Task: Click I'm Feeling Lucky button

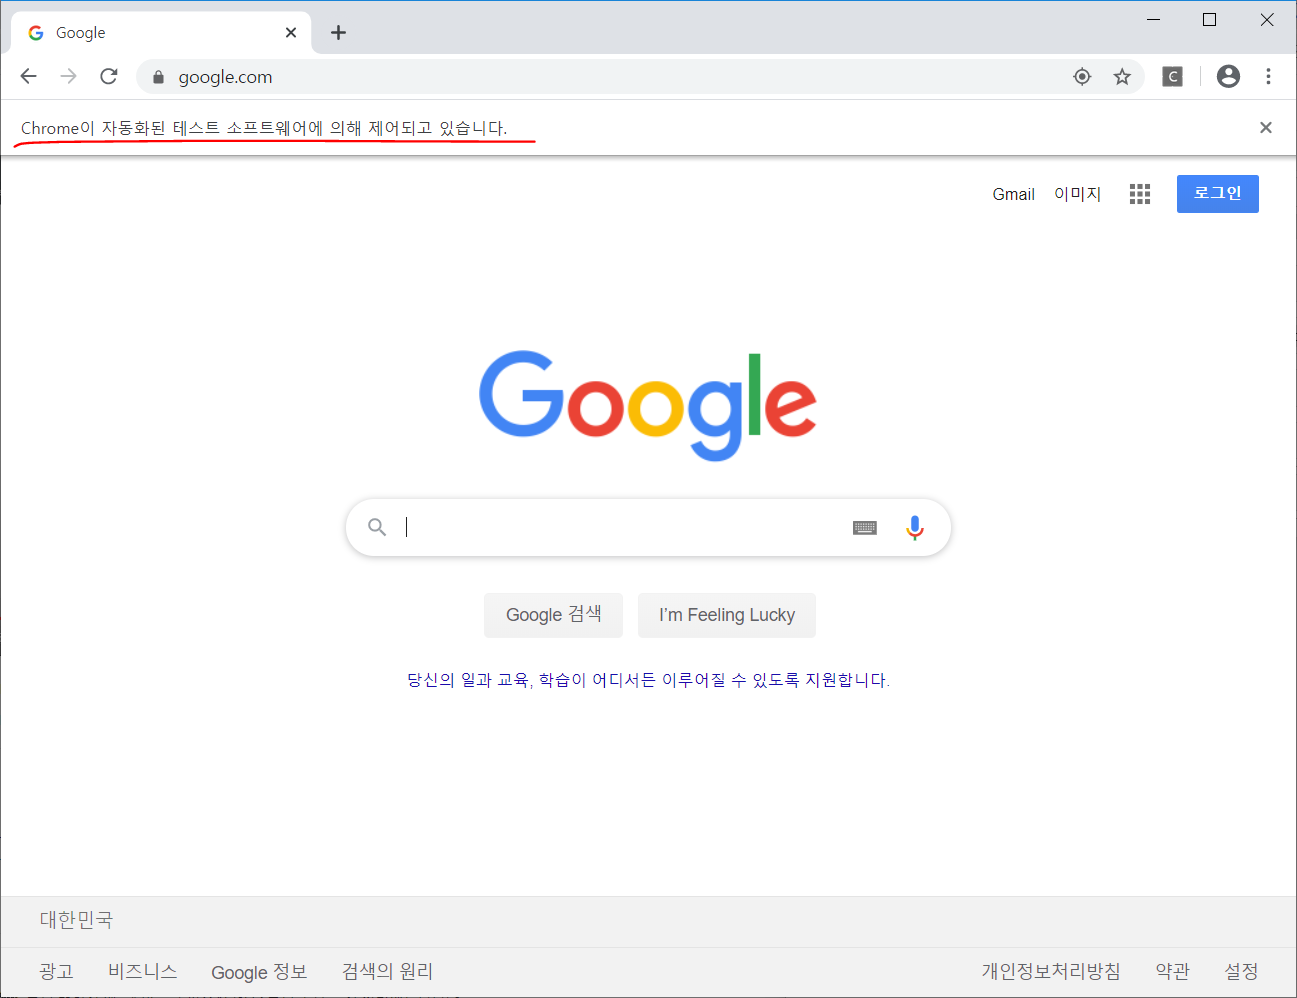Action: click(x=727, y=615)
